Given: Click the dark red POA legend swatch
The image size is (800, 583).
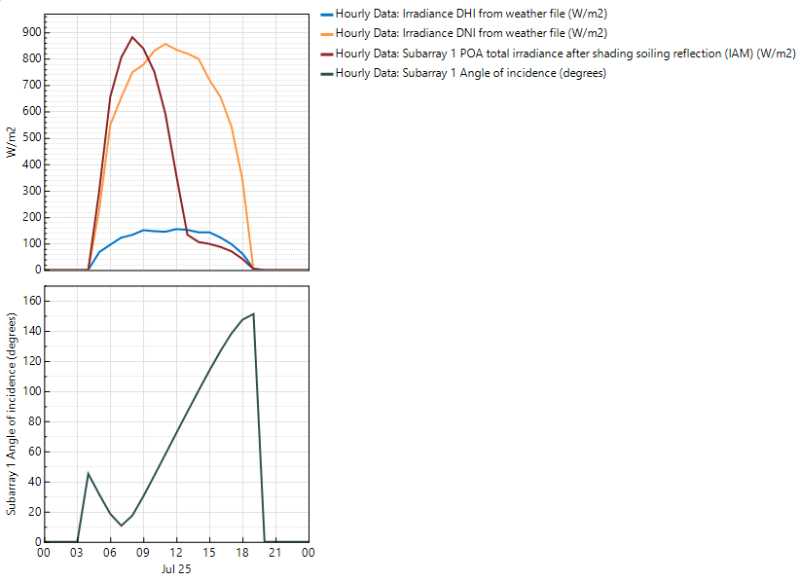Looking at the screenshot, I should pos(326,54).
